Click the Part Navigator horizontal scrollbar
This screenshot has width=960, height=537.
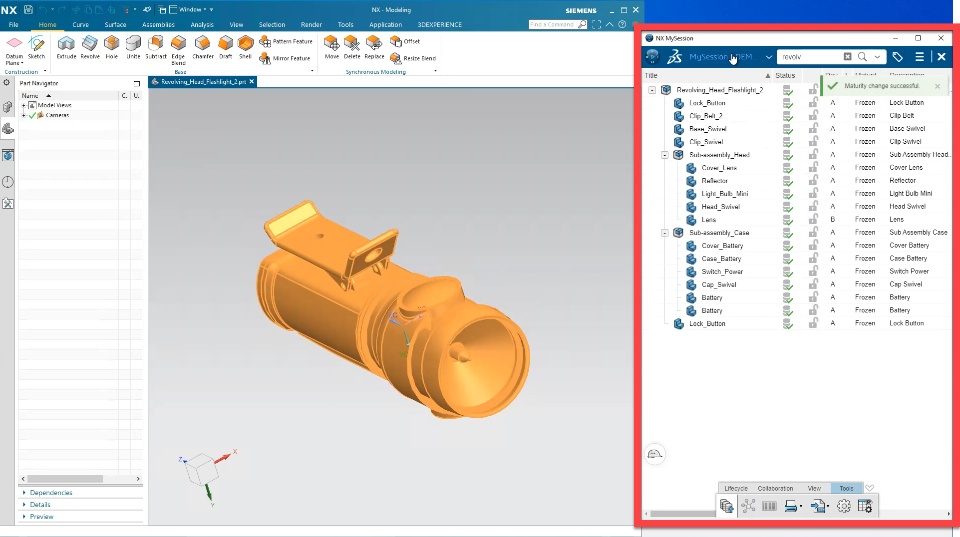(x=65, y=479)
